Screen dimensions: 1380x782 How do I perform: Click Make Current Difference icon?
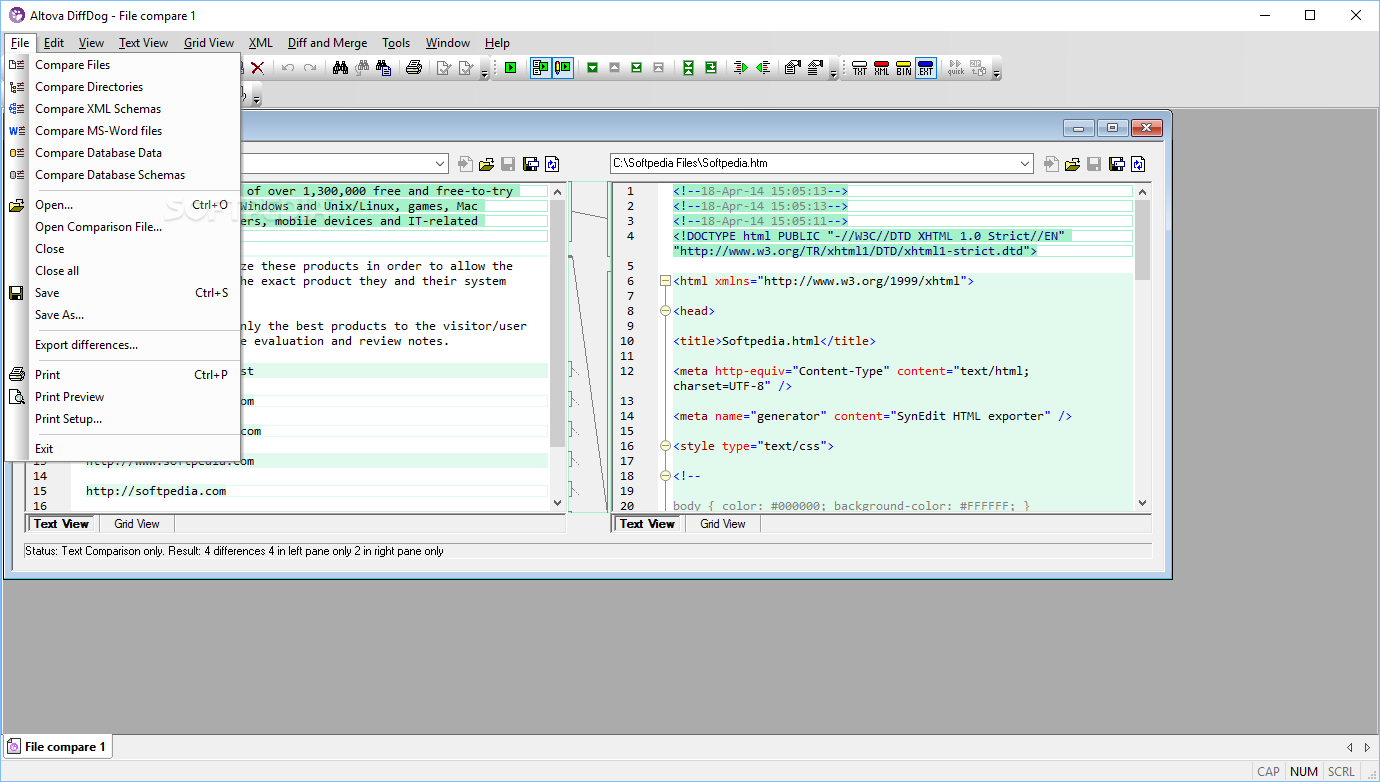710,67
